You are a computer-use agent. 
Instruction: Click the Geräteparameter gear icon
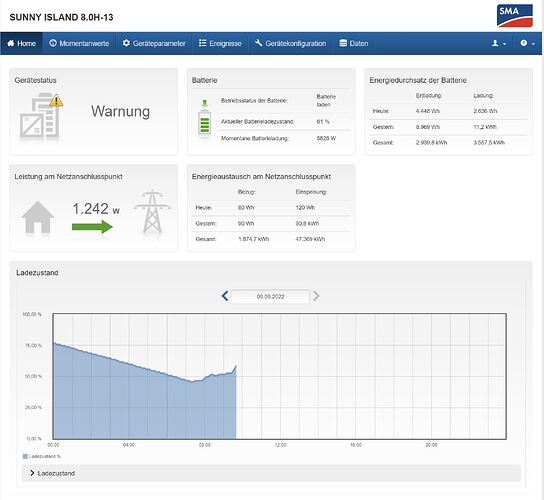[126, 43]
